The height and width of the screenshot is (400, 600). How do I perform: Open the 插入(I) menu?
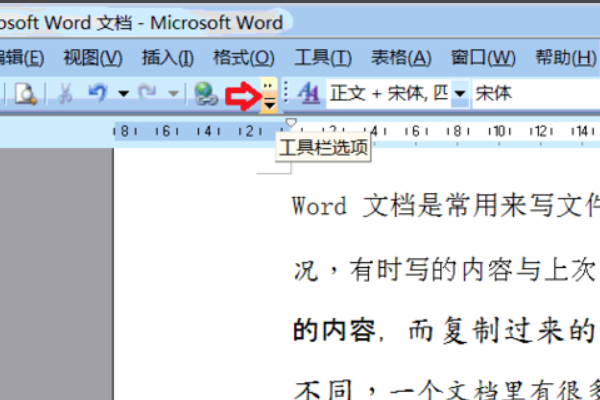pyautogui.click(x=168, y=58)
